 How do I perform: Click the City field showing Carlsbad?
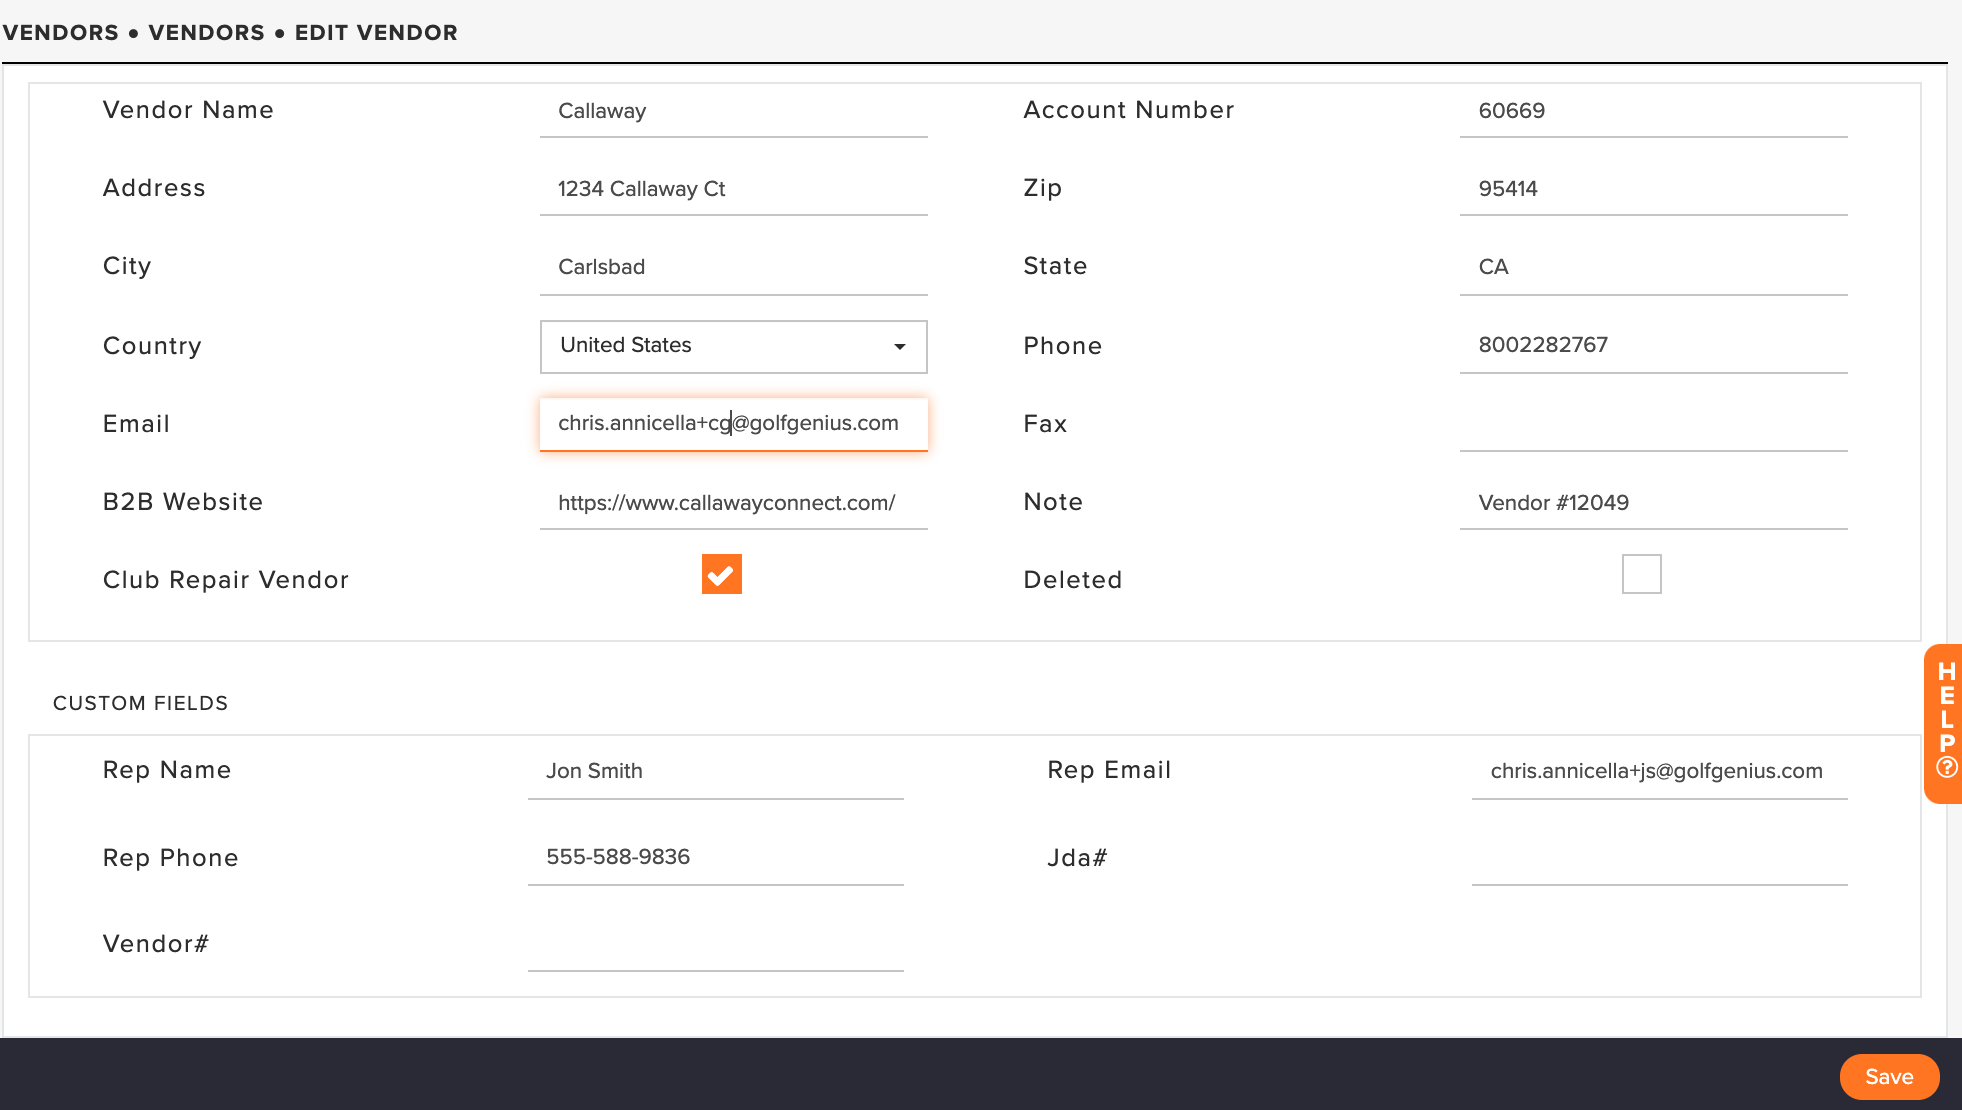(x=733, y=268)
